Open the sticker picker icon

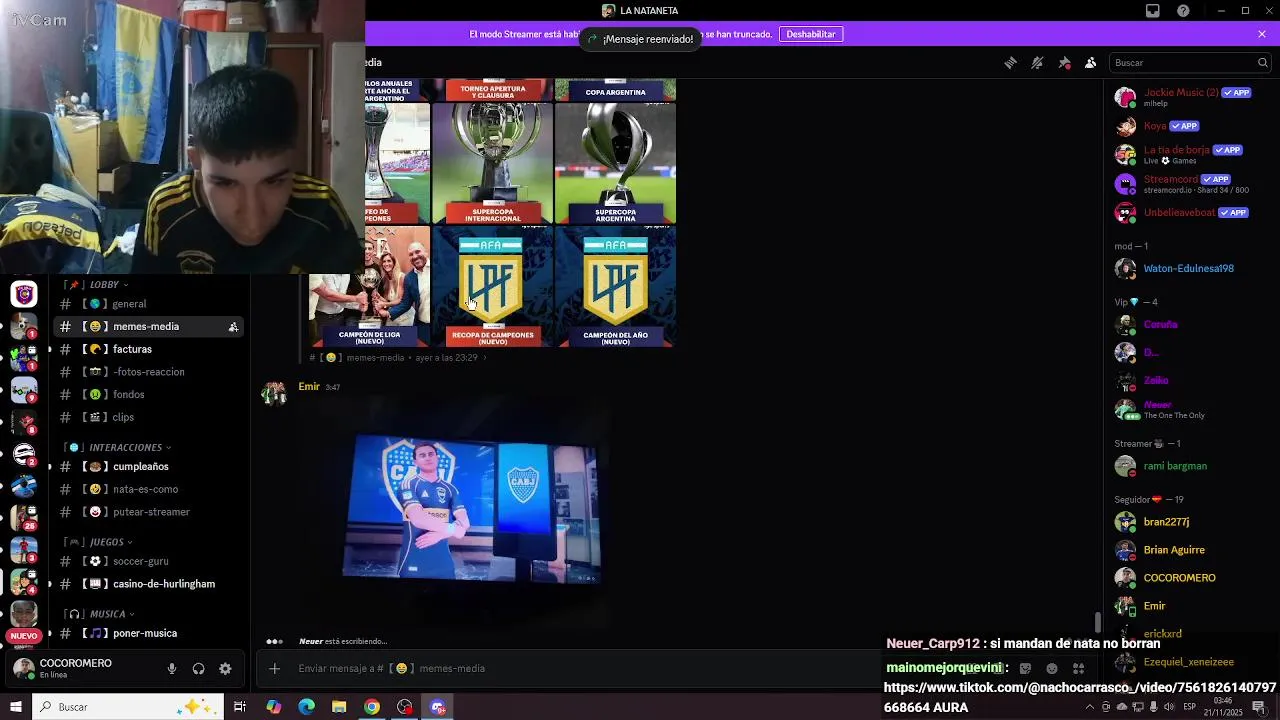click(x=1025, y=669)
